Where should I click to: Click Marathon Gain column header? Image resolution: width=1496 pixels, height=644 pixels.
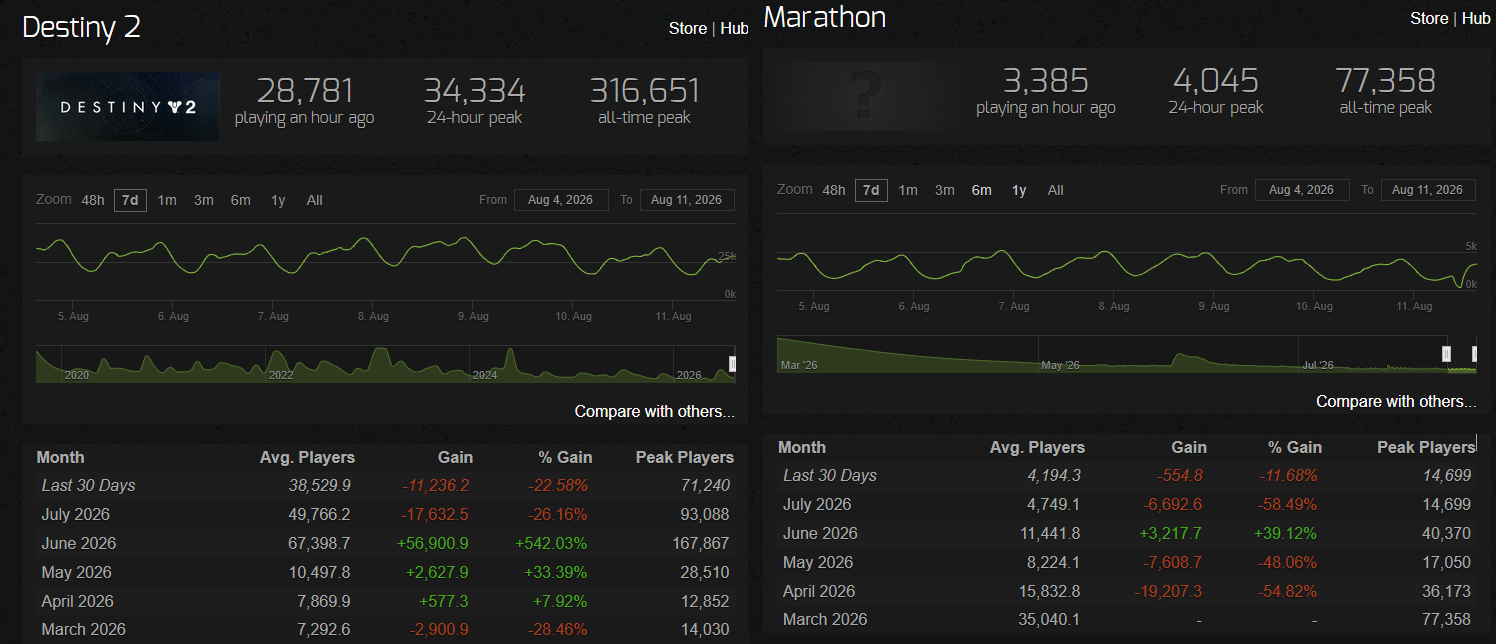[x=1188, y=447]
